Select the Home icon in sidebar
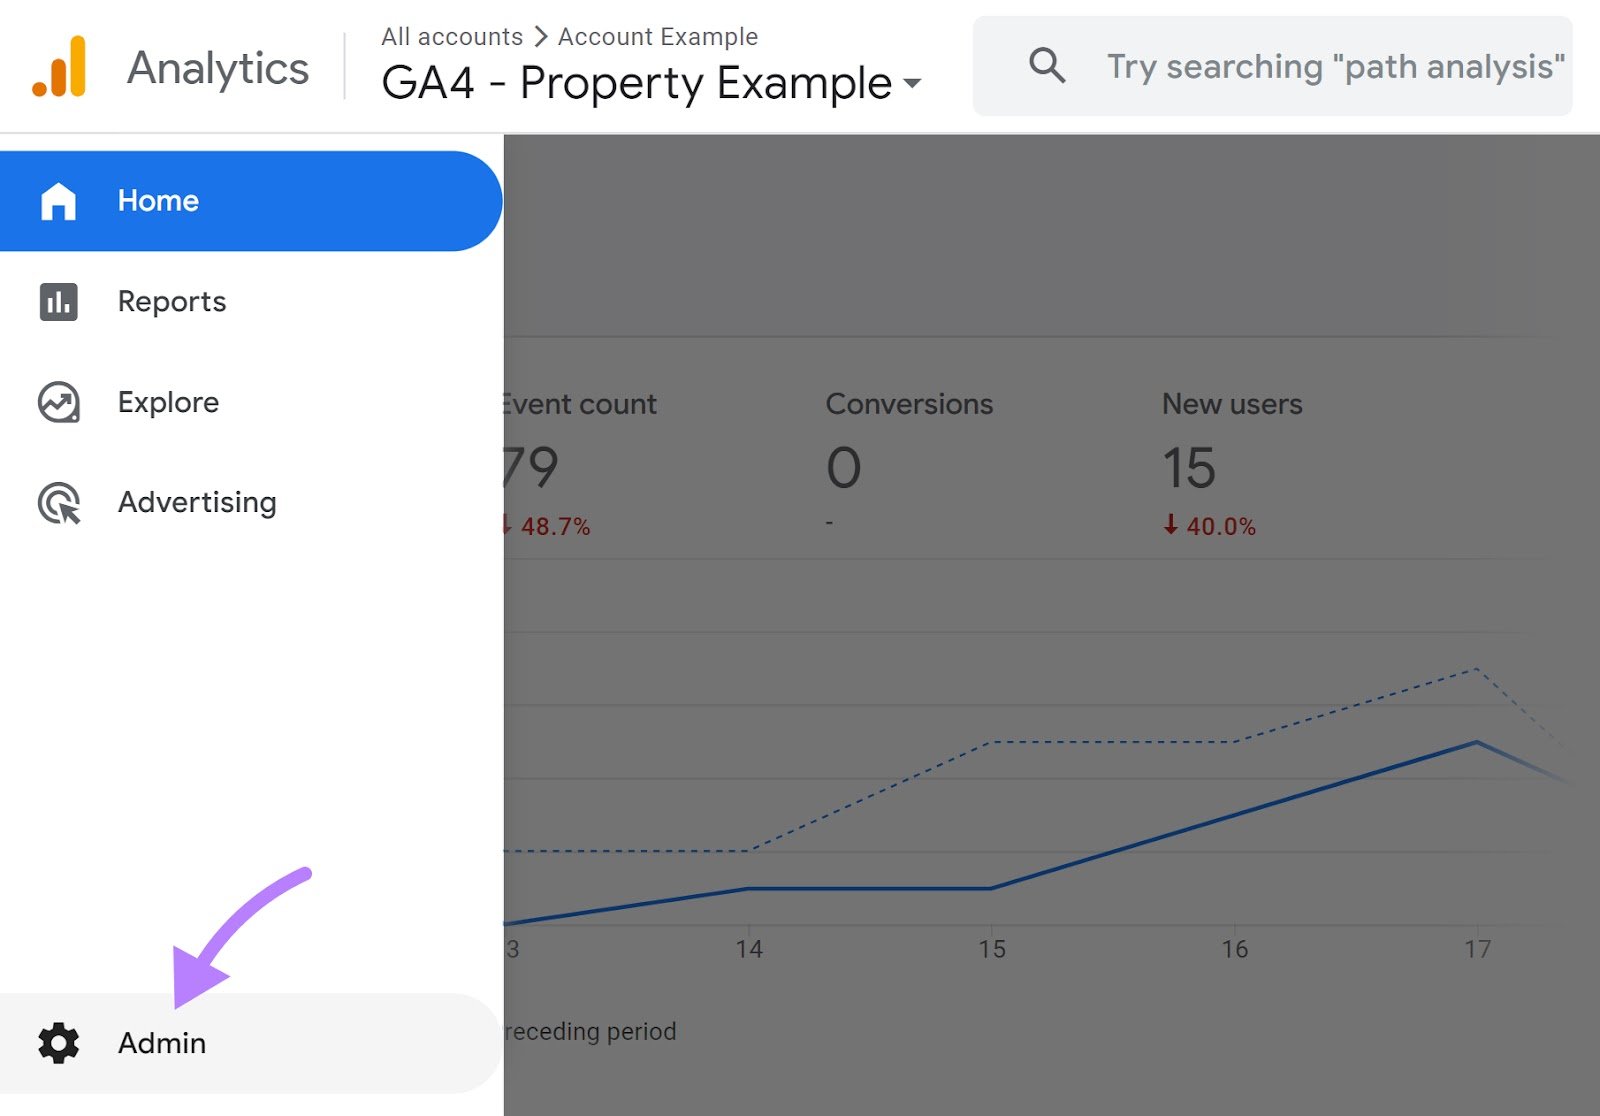This screenshot has width=1600, height=1116. tap(58, 200)
